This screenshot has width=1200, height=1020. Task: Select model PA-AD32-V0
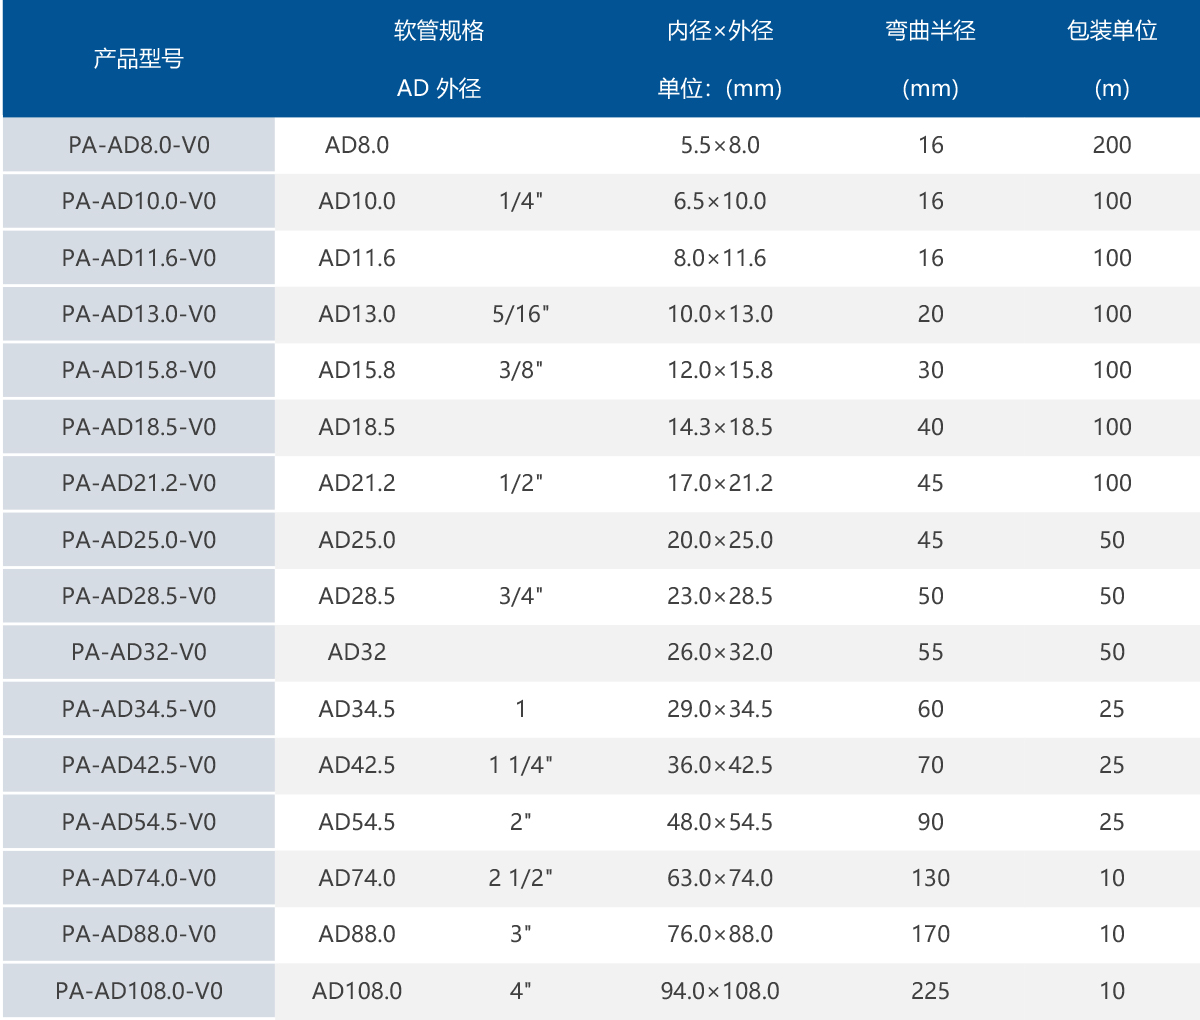coord(139,652)
